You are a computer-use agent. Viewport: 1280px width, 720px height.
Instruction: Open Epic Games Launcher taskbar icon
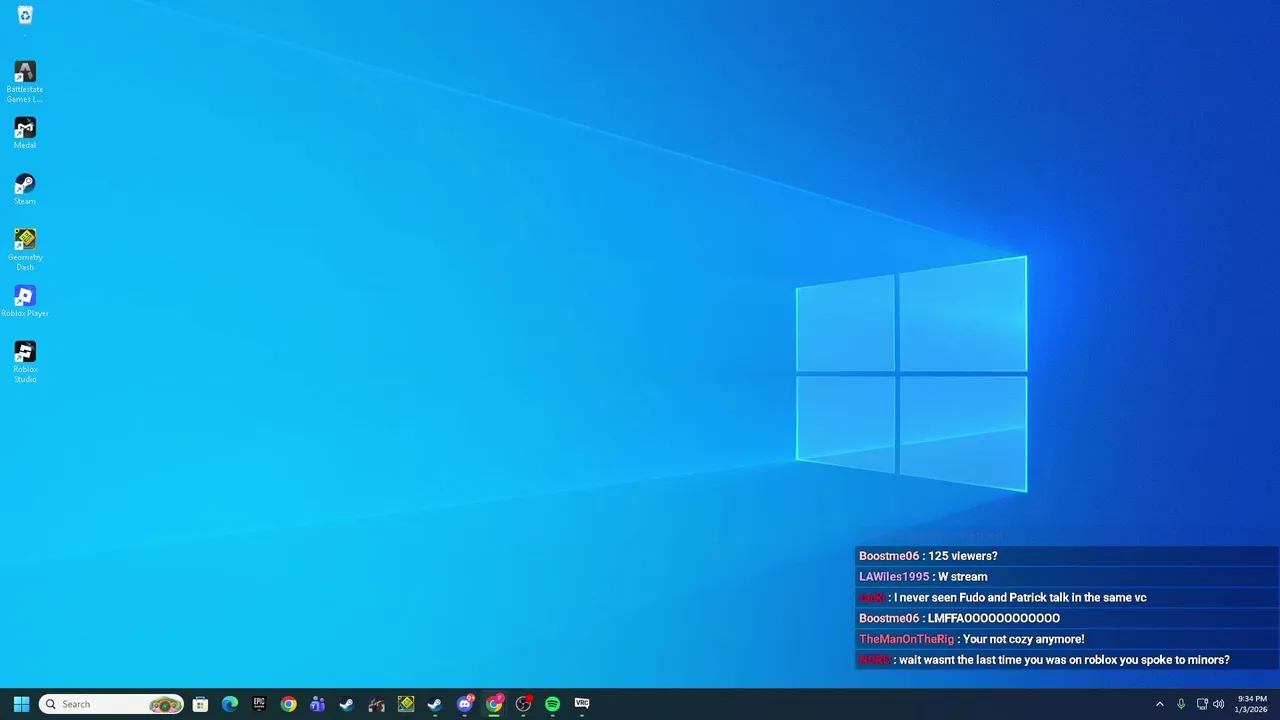(x=259, y=704)
